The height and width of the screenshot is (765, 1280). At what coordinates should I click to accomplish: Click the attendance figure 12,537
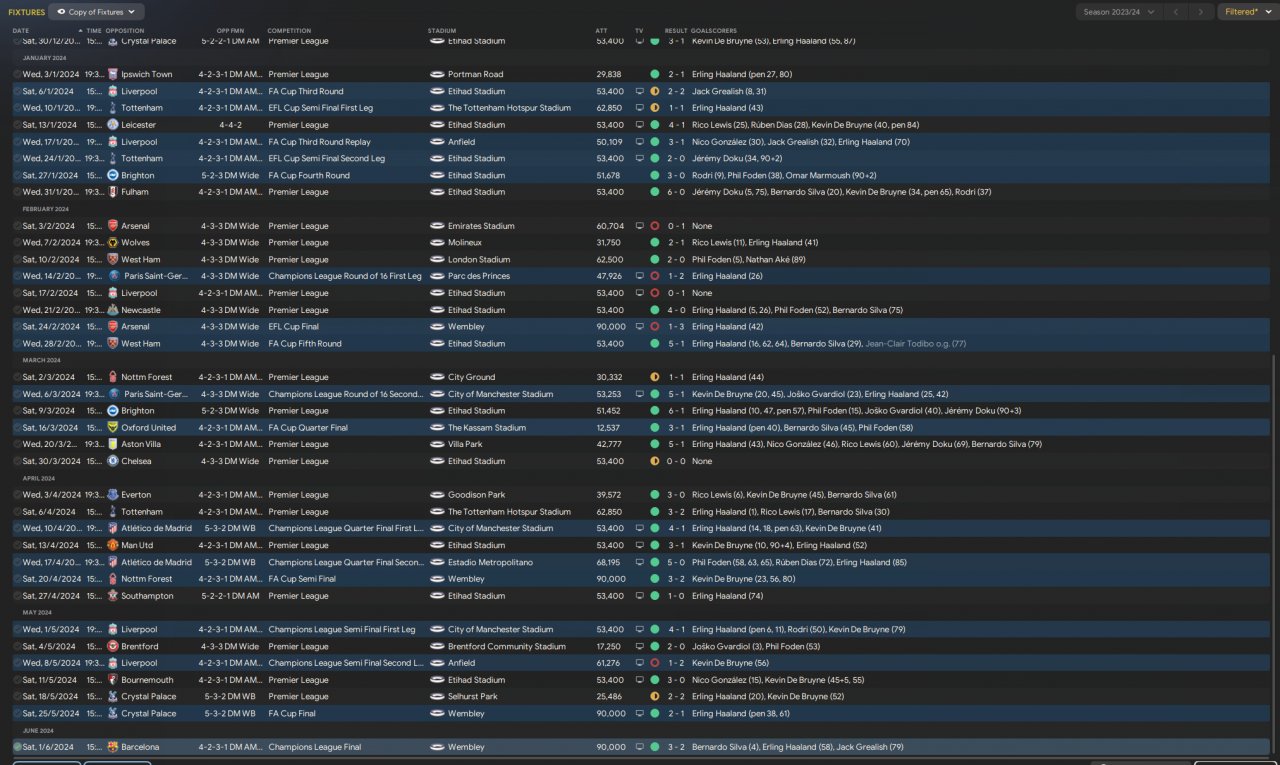(610, 428)
